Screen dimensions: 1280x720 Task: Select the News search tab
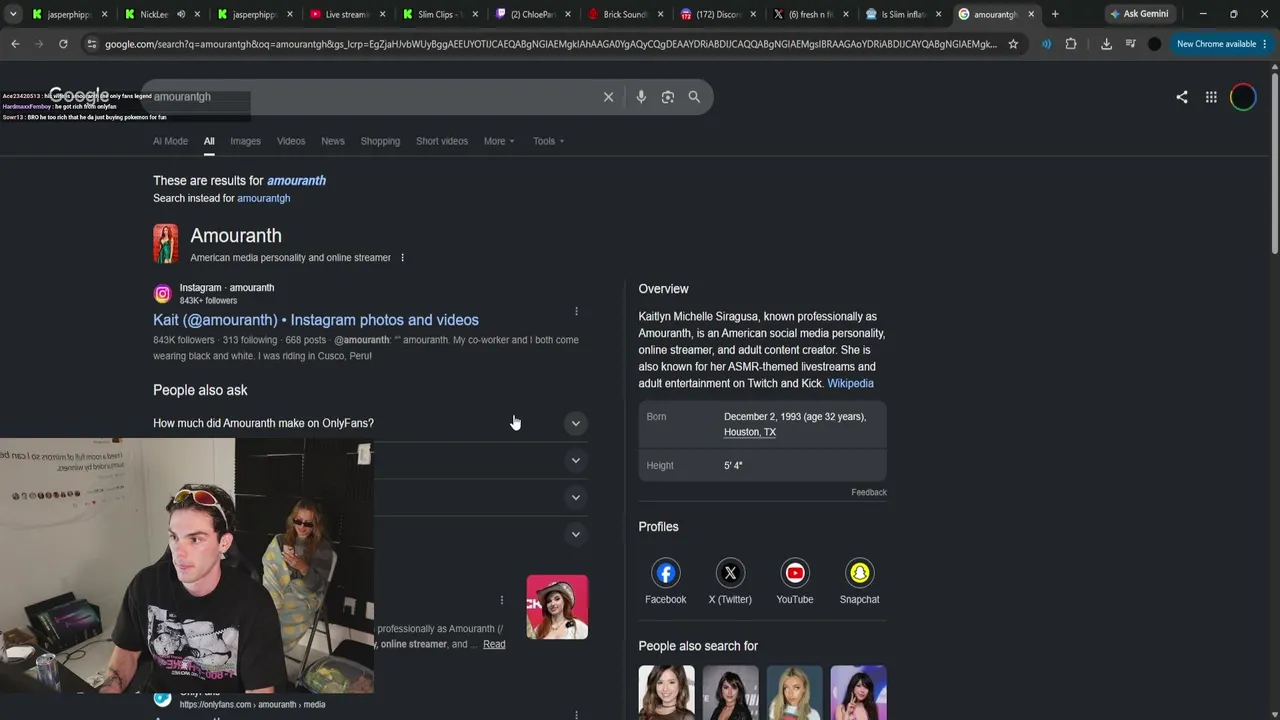333,141
